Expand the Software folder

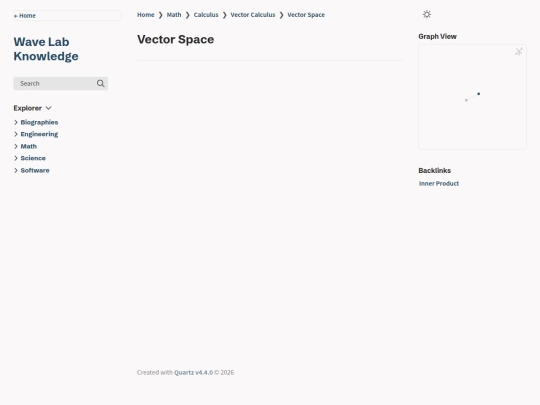[x=35, y=170]
